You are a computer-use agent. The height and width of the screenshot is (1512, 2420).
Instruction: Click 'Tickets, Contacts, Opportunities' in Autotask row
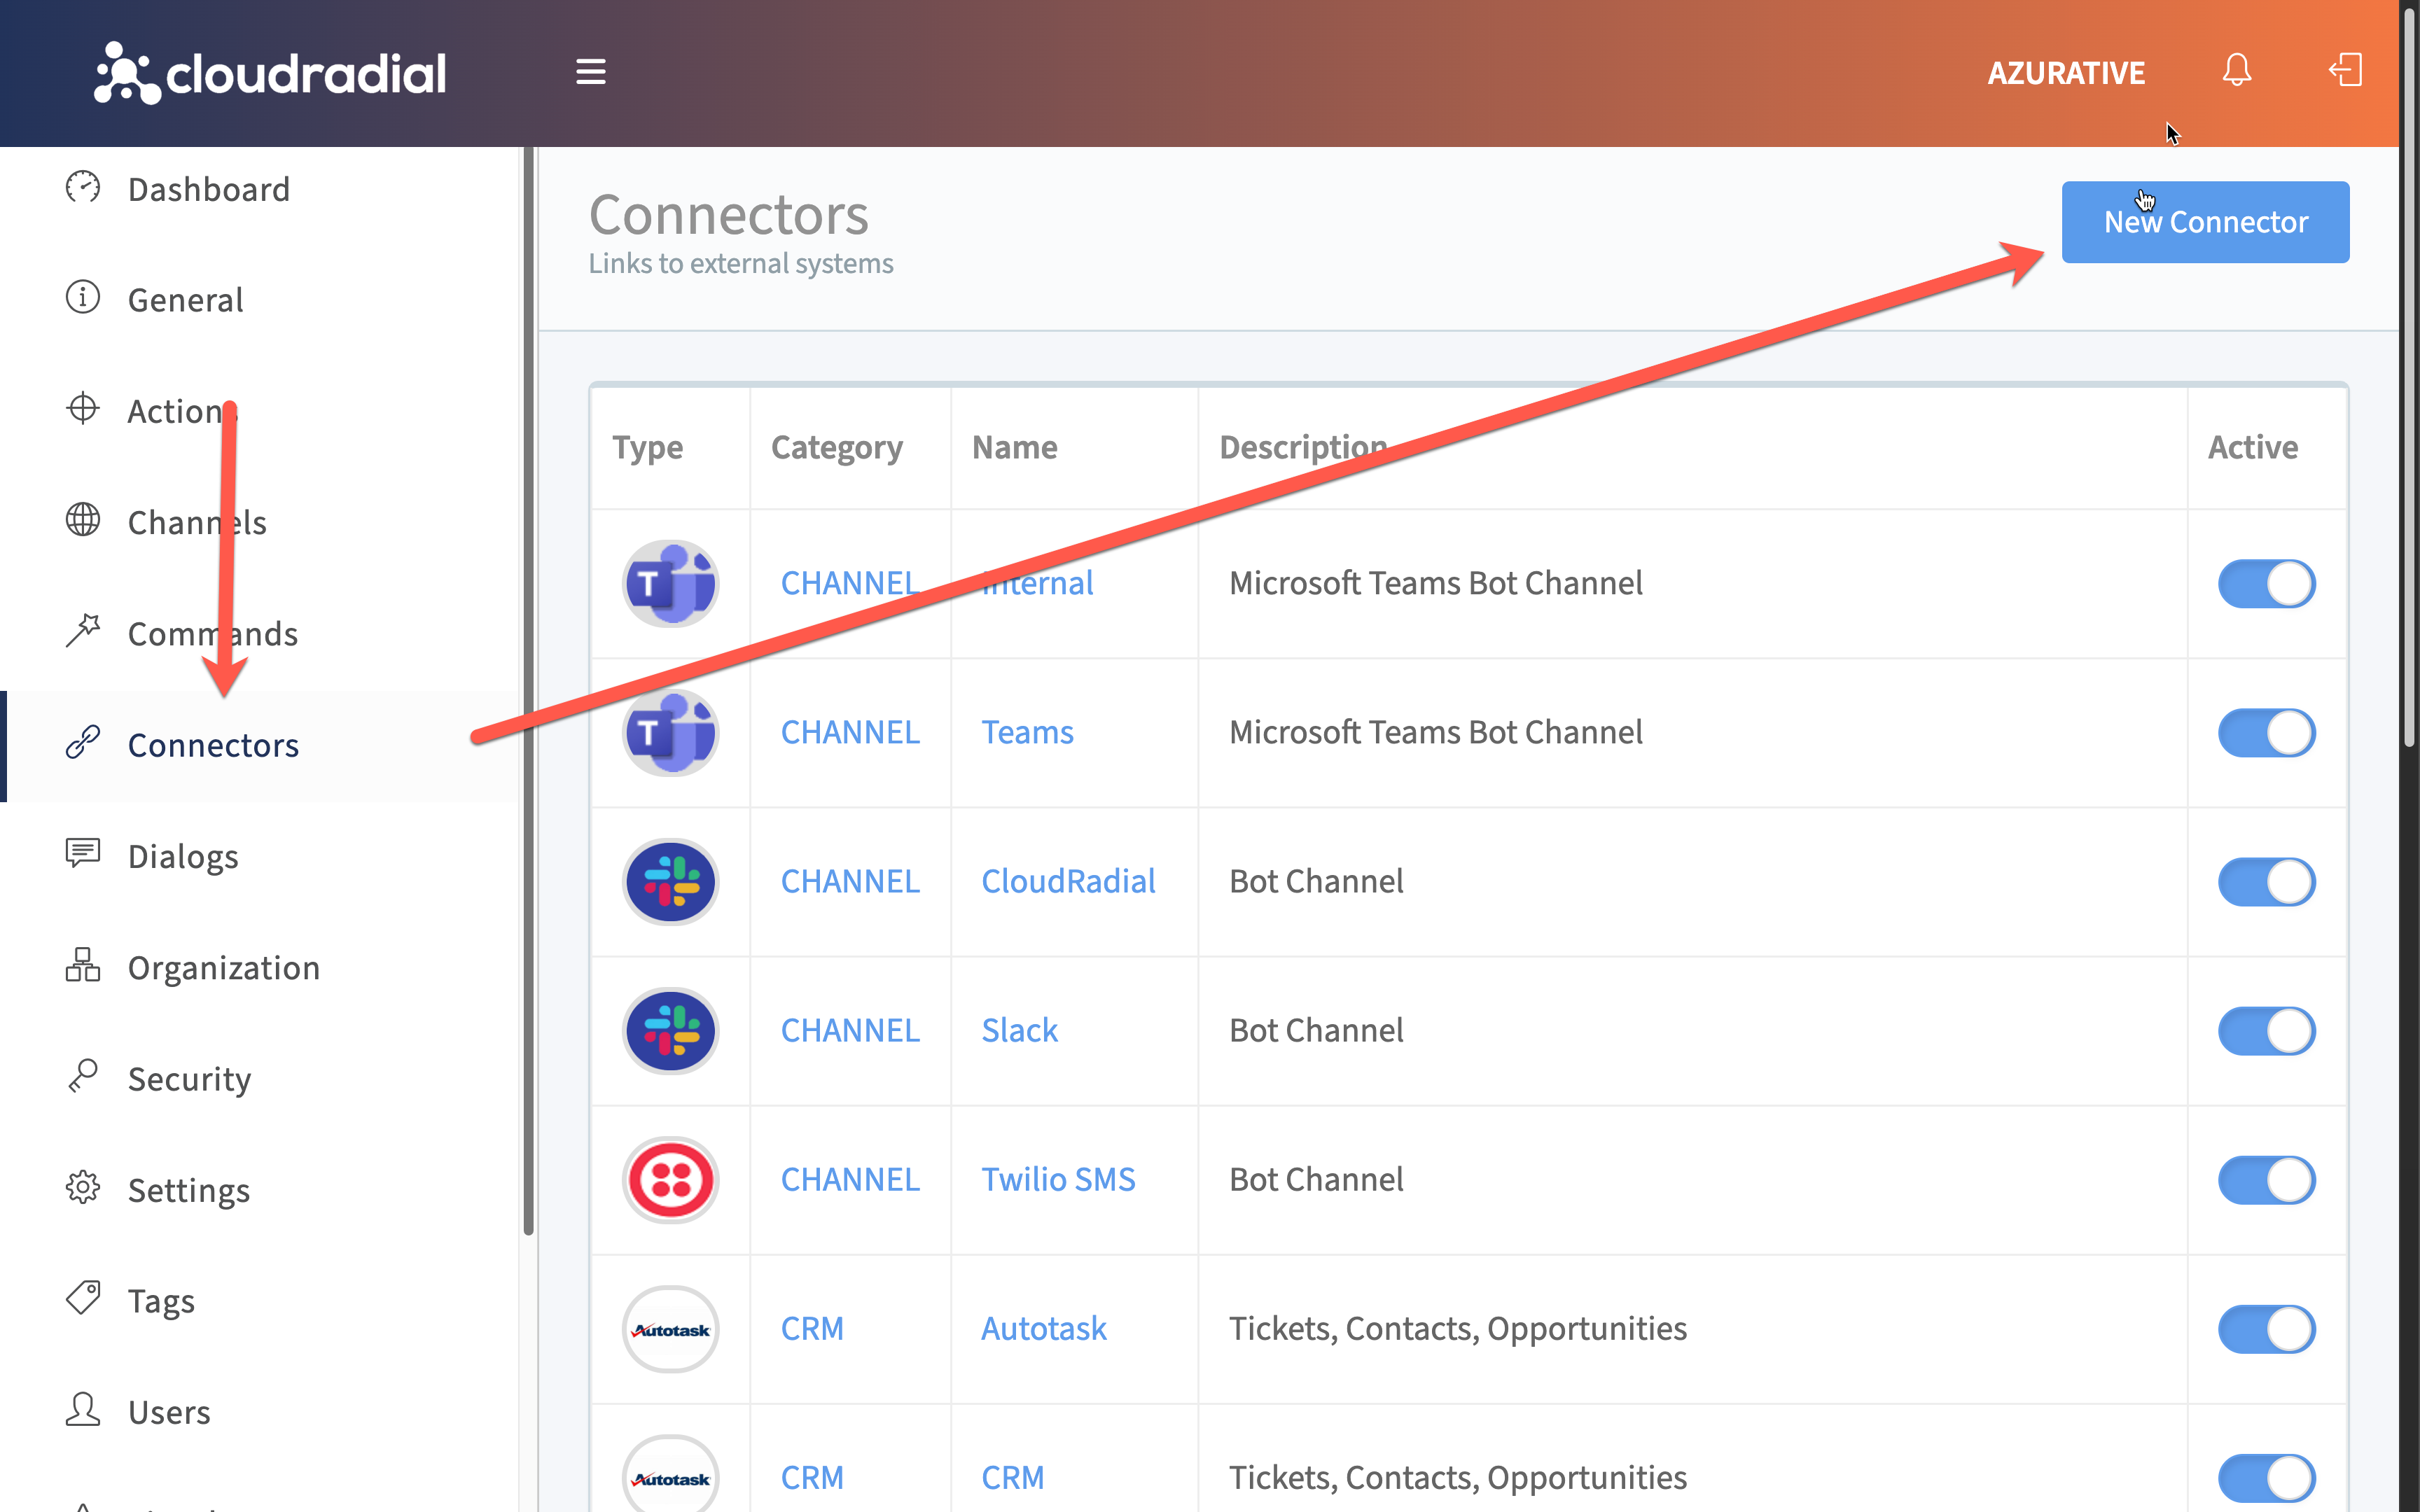[1457, 1328]
